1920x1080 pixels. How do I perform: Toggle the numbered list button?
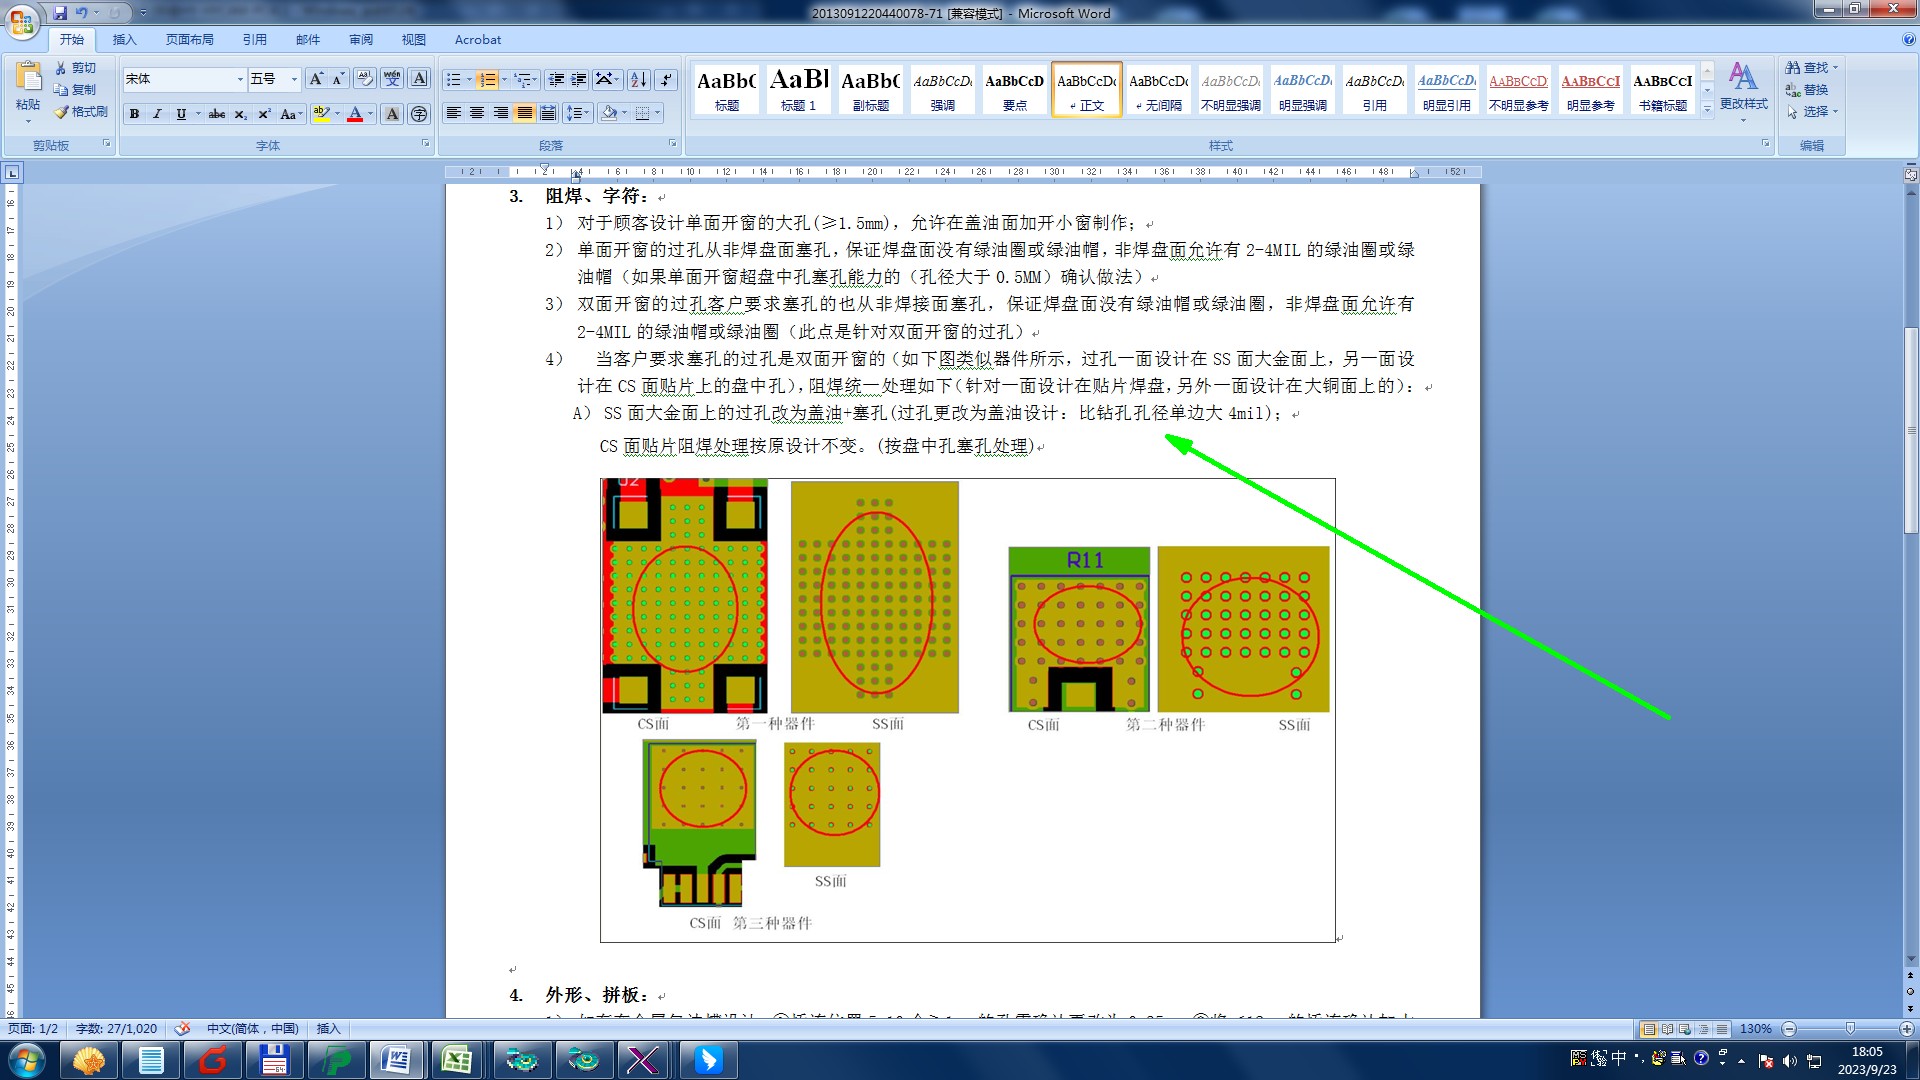click(487, 80)
